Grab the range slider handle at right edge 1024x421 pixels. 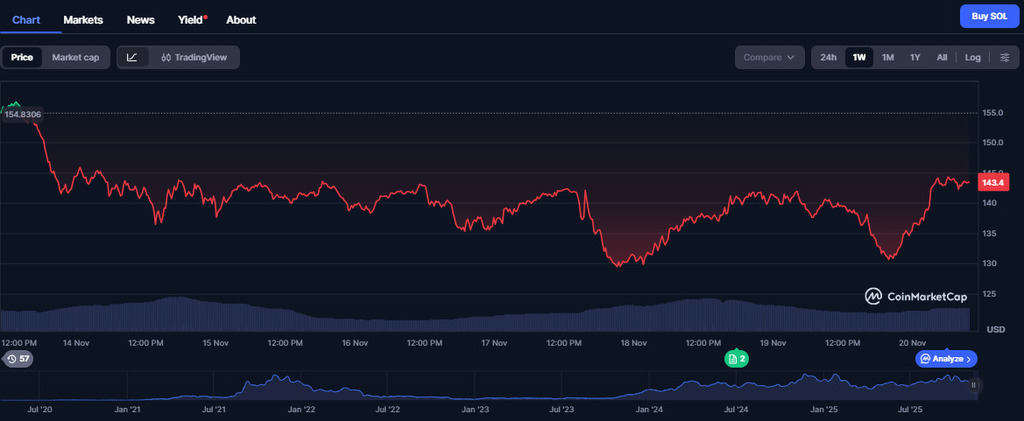click(x=973, y=385)
